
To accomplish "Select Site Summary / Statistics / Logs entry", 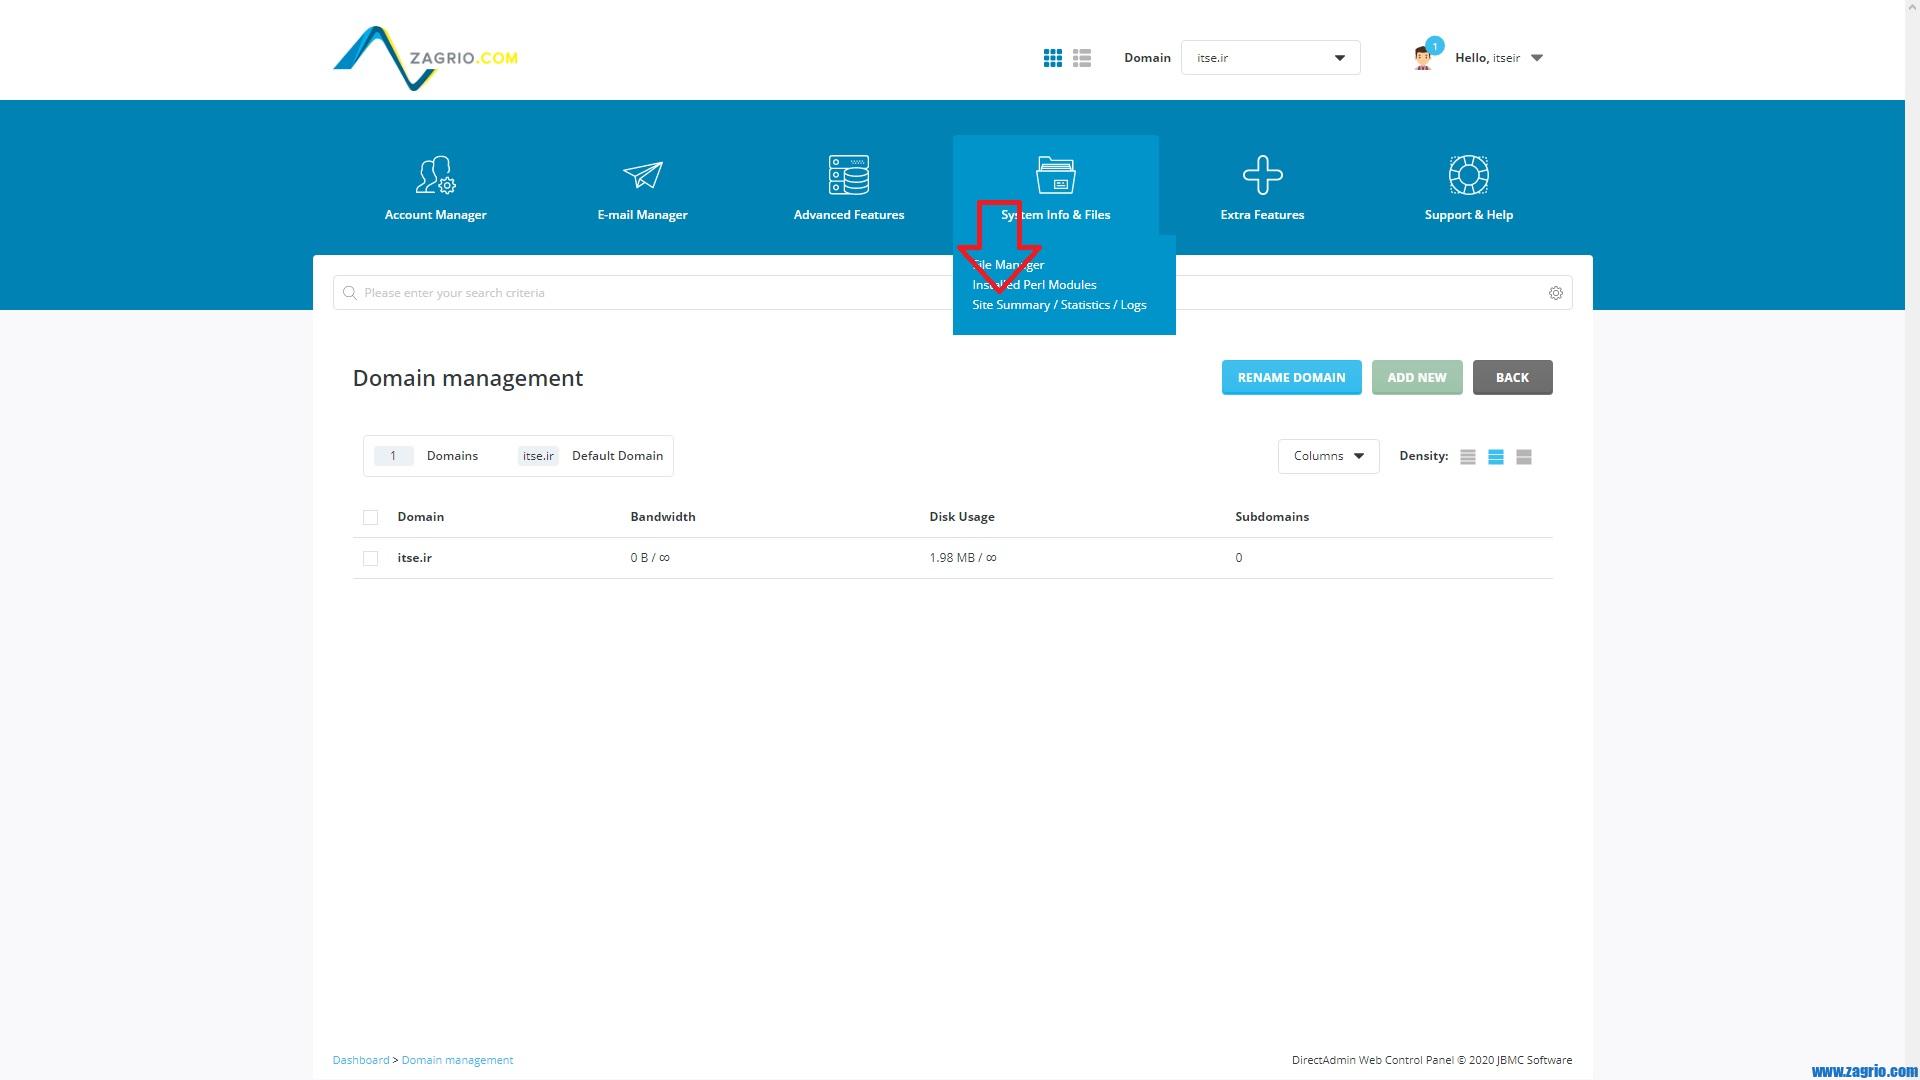I will point(1059,305).
